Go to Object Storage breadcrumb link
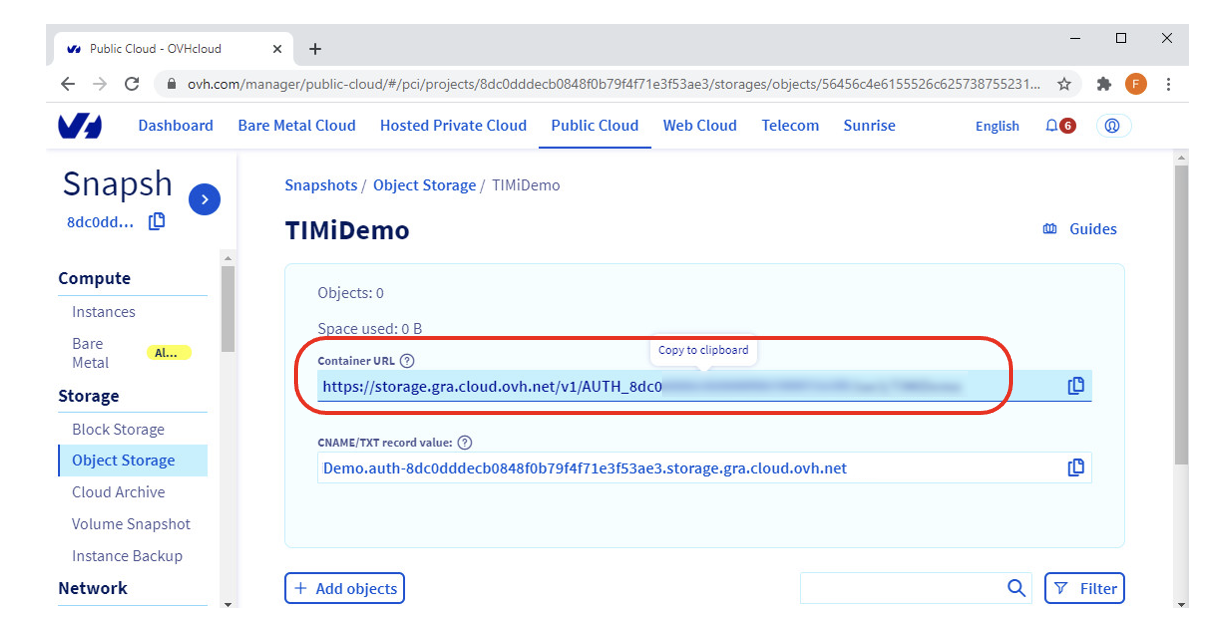 coord(424,185)
